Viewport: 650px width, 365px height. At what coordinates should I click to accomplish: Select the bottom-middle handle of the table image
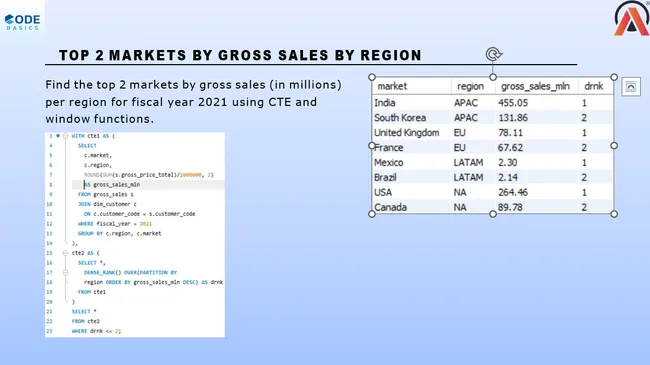(493, 214)
